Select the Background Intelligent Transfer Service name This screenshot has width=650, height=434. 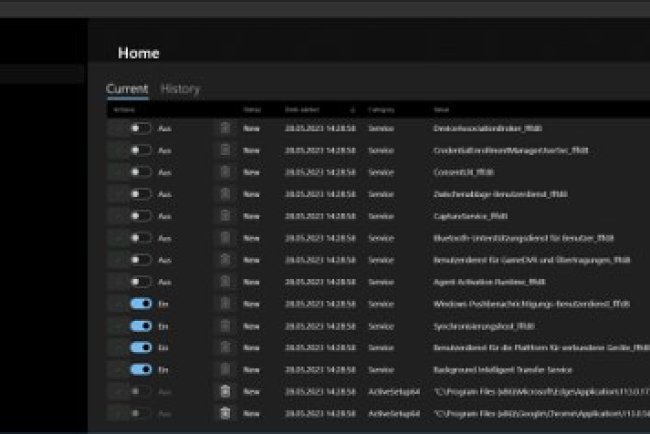(503, 369)
